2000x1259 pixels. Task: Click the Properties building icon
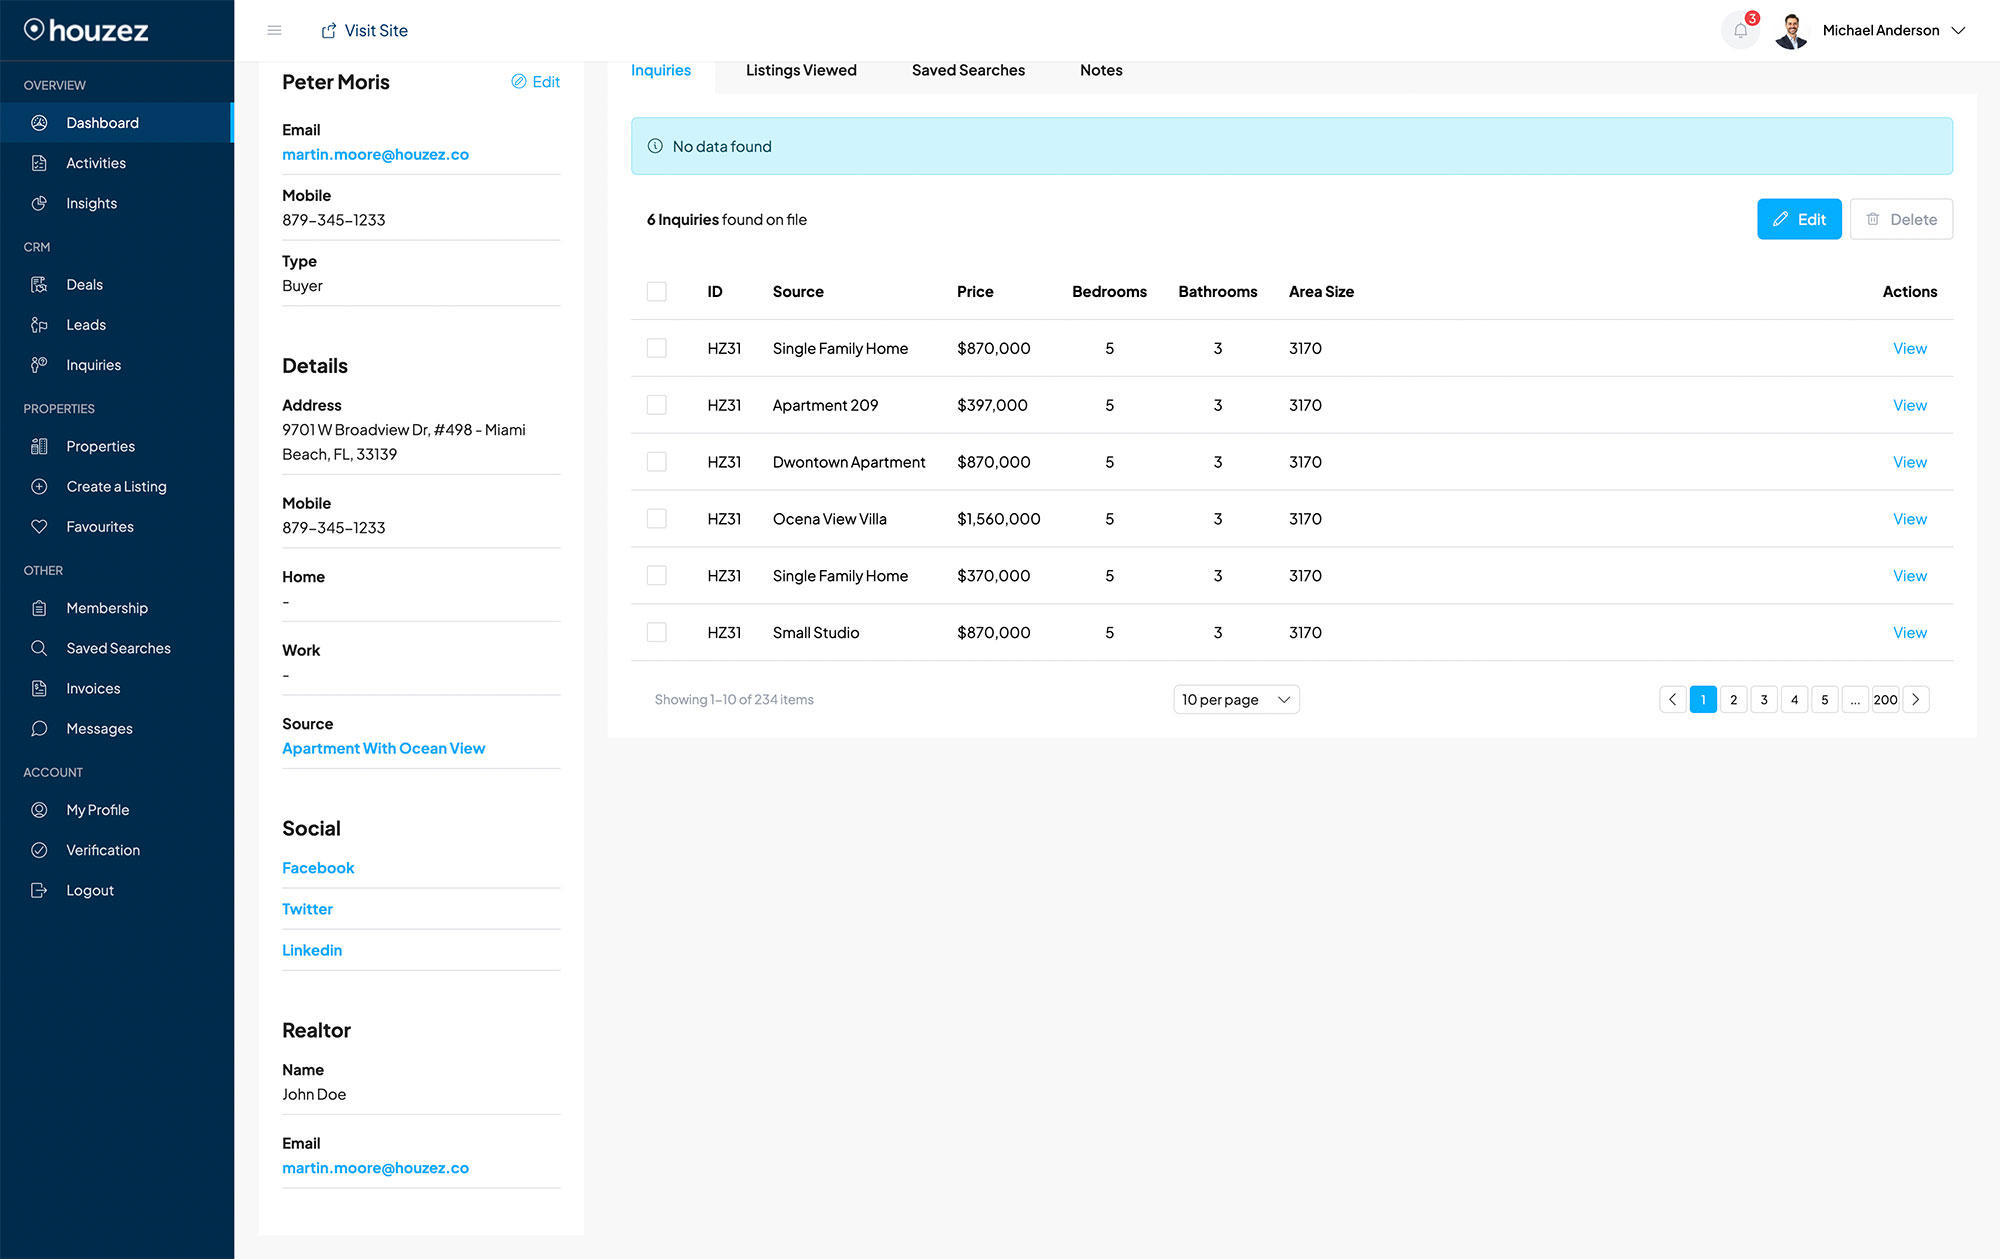pyautogui.click(x=39, y=446)
